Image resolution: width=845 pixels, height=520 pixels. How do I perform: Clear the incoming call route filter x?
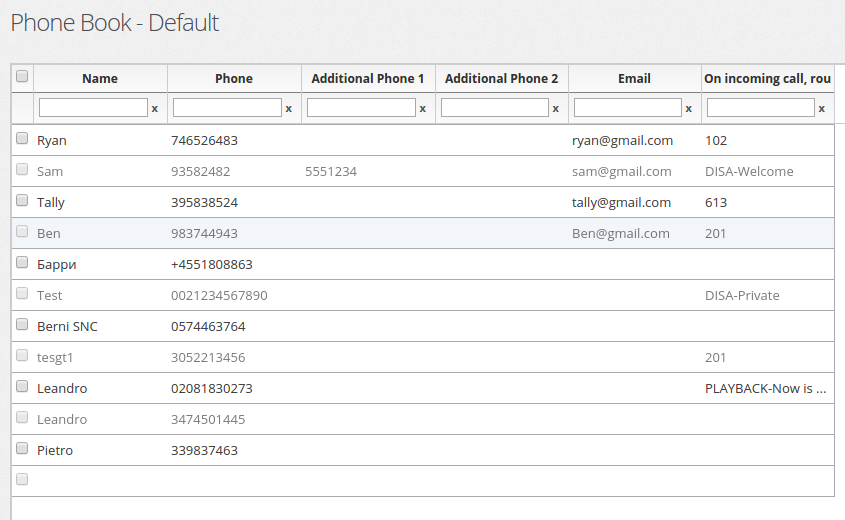click(822, 108)
